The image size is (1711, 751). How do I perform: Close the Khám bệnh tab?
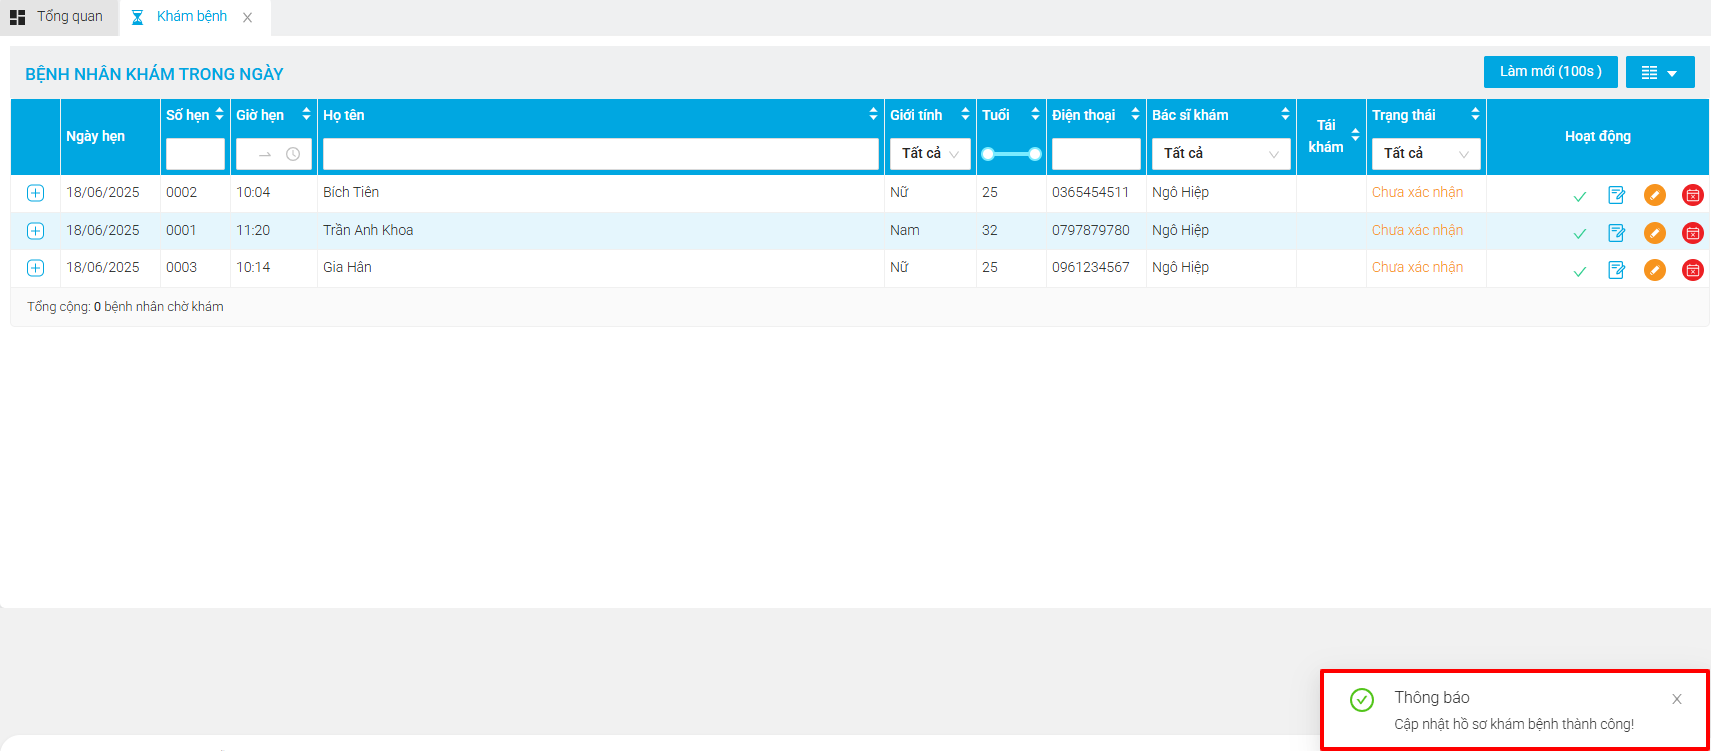pyautogui.click(x=247, y=17)
